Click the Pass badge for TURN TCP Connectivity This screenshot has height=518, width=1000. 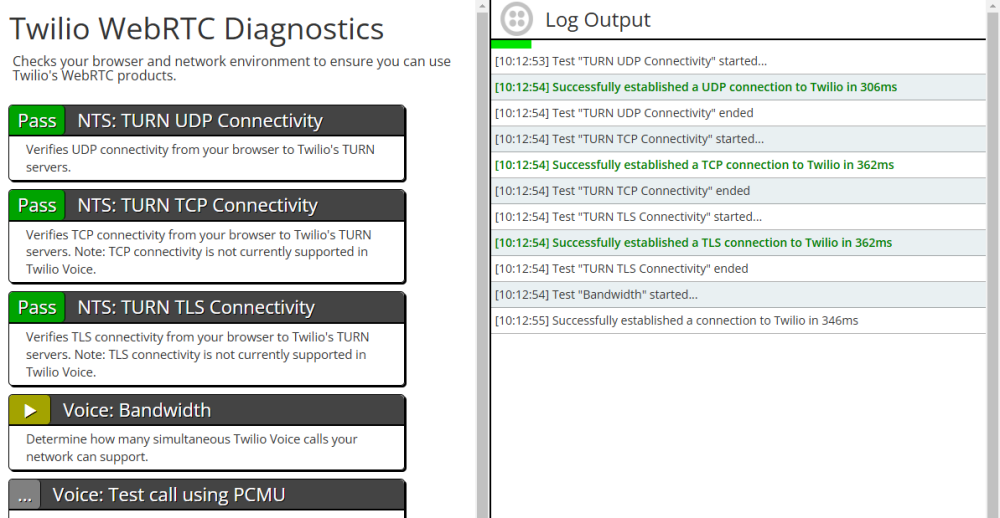37,205
